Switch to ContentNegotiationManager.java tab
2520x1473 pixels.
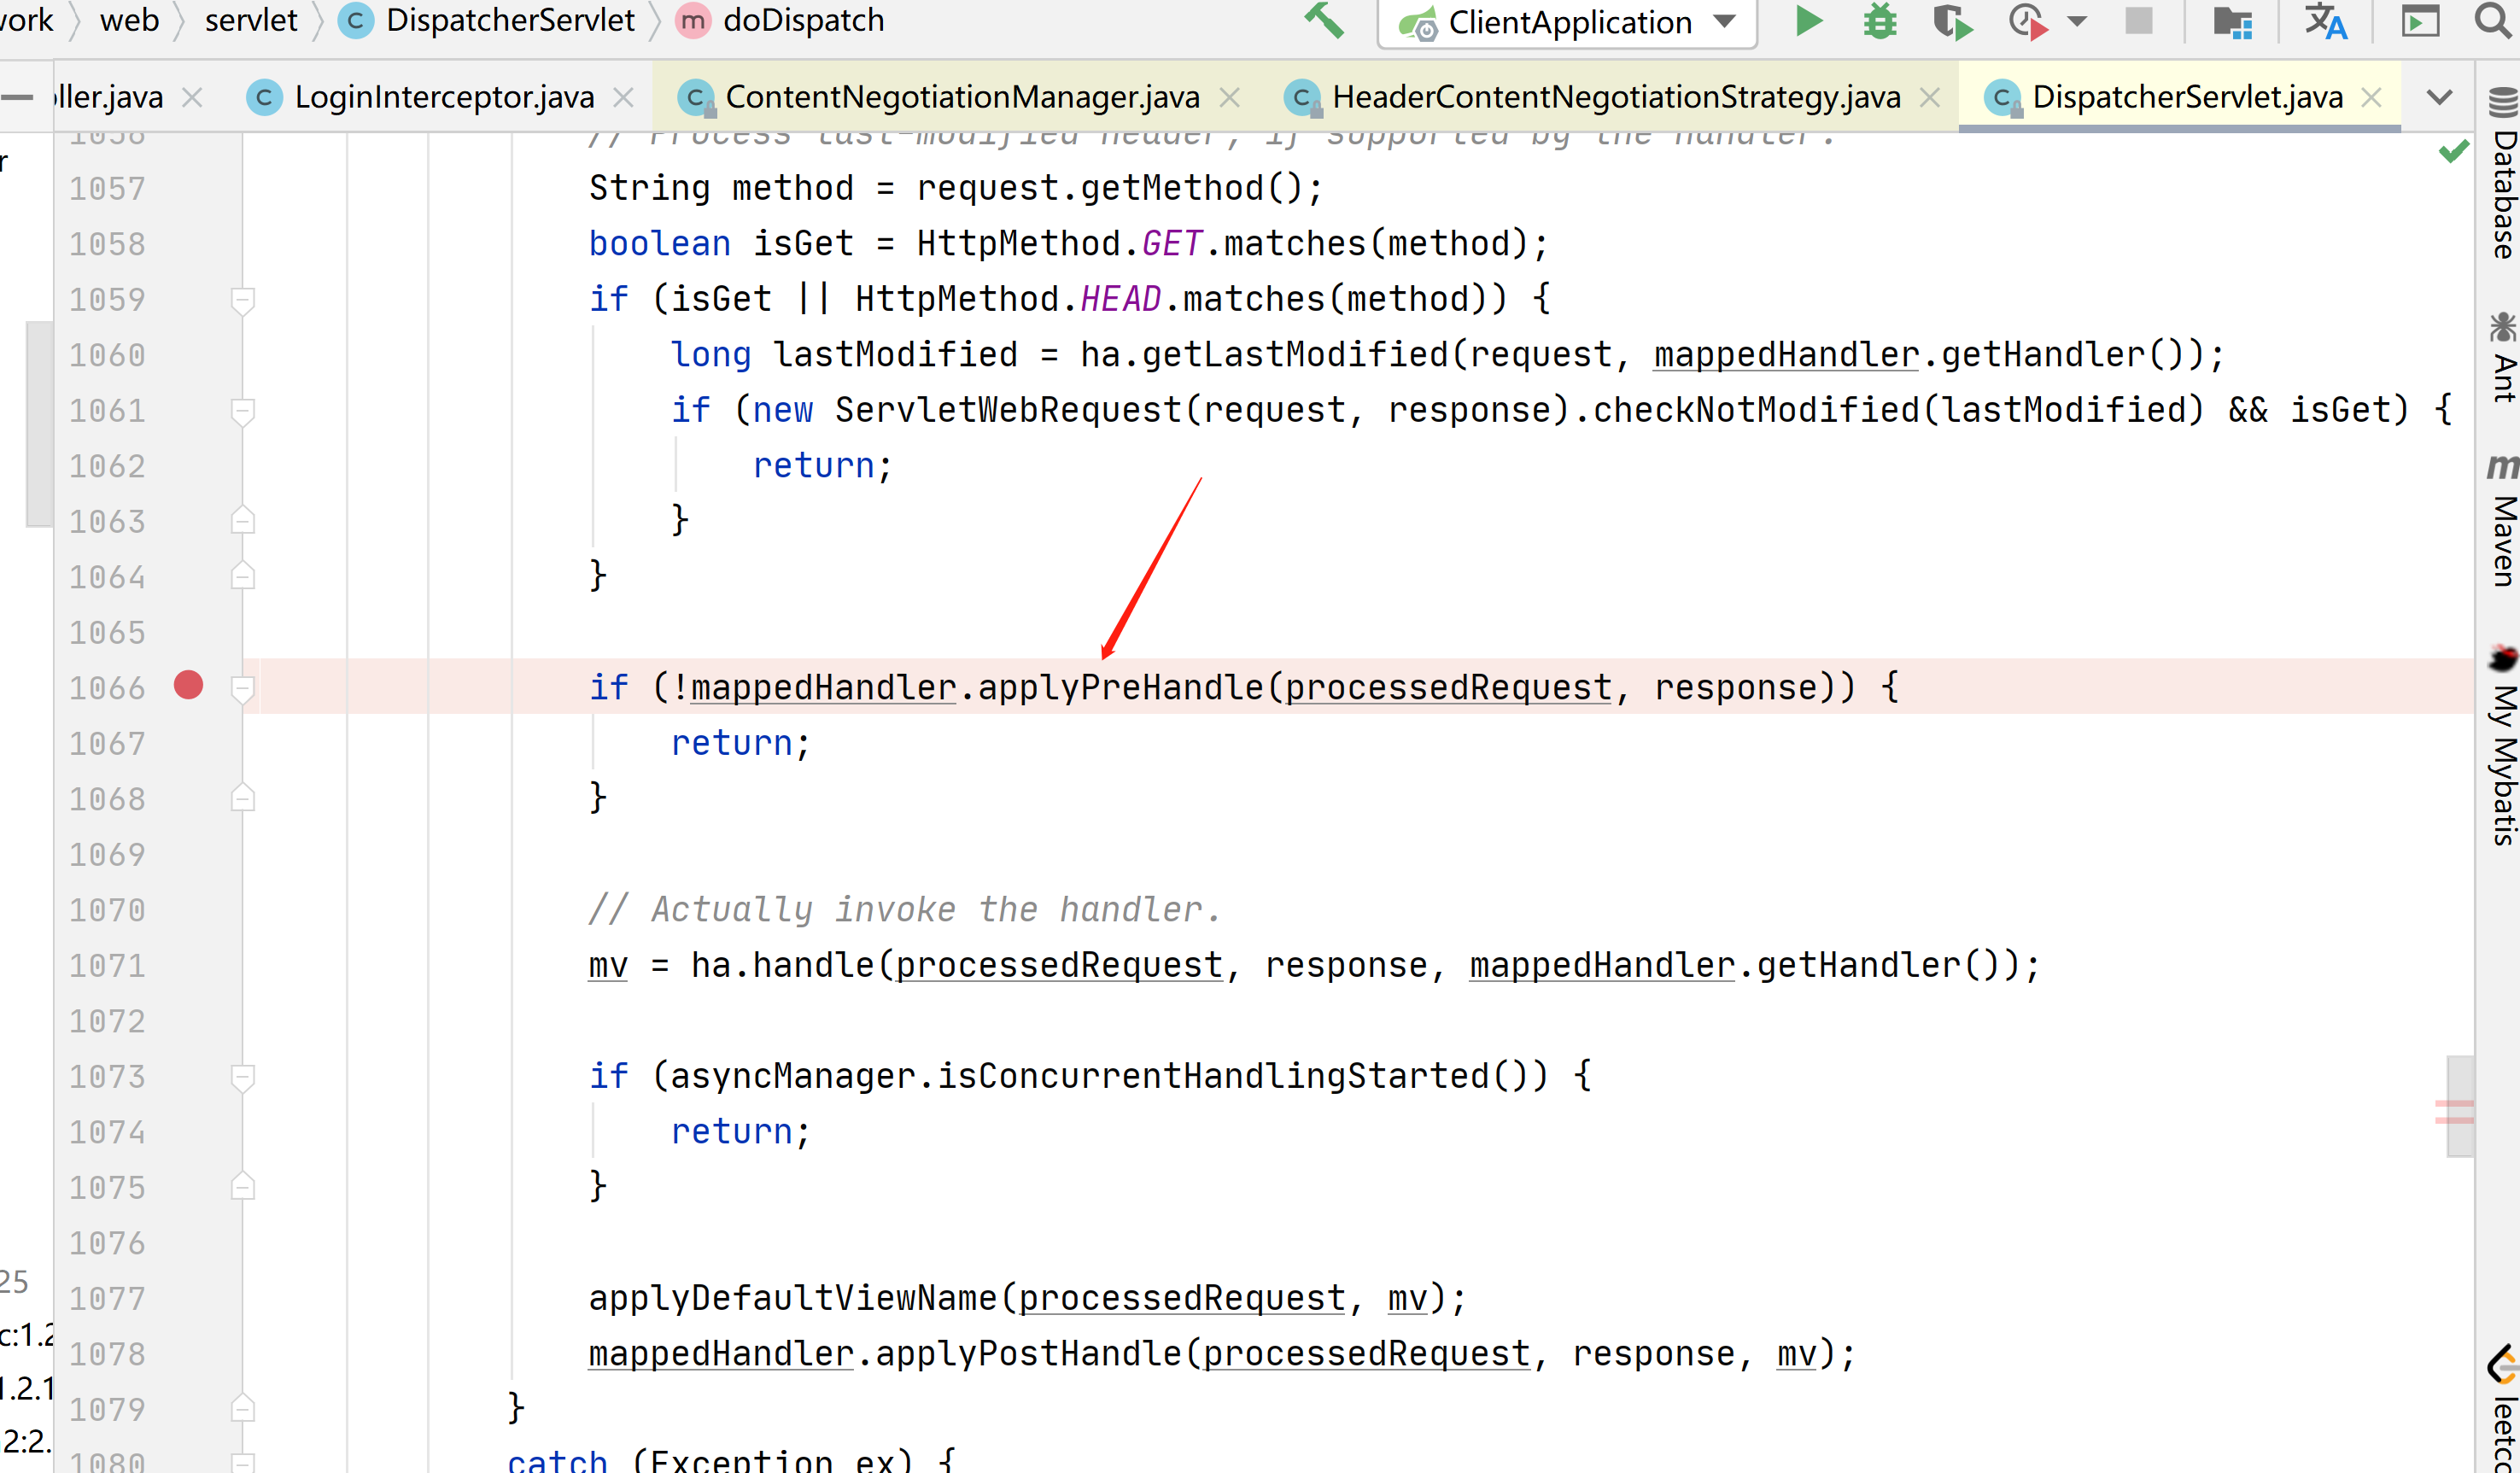[961, 97]
